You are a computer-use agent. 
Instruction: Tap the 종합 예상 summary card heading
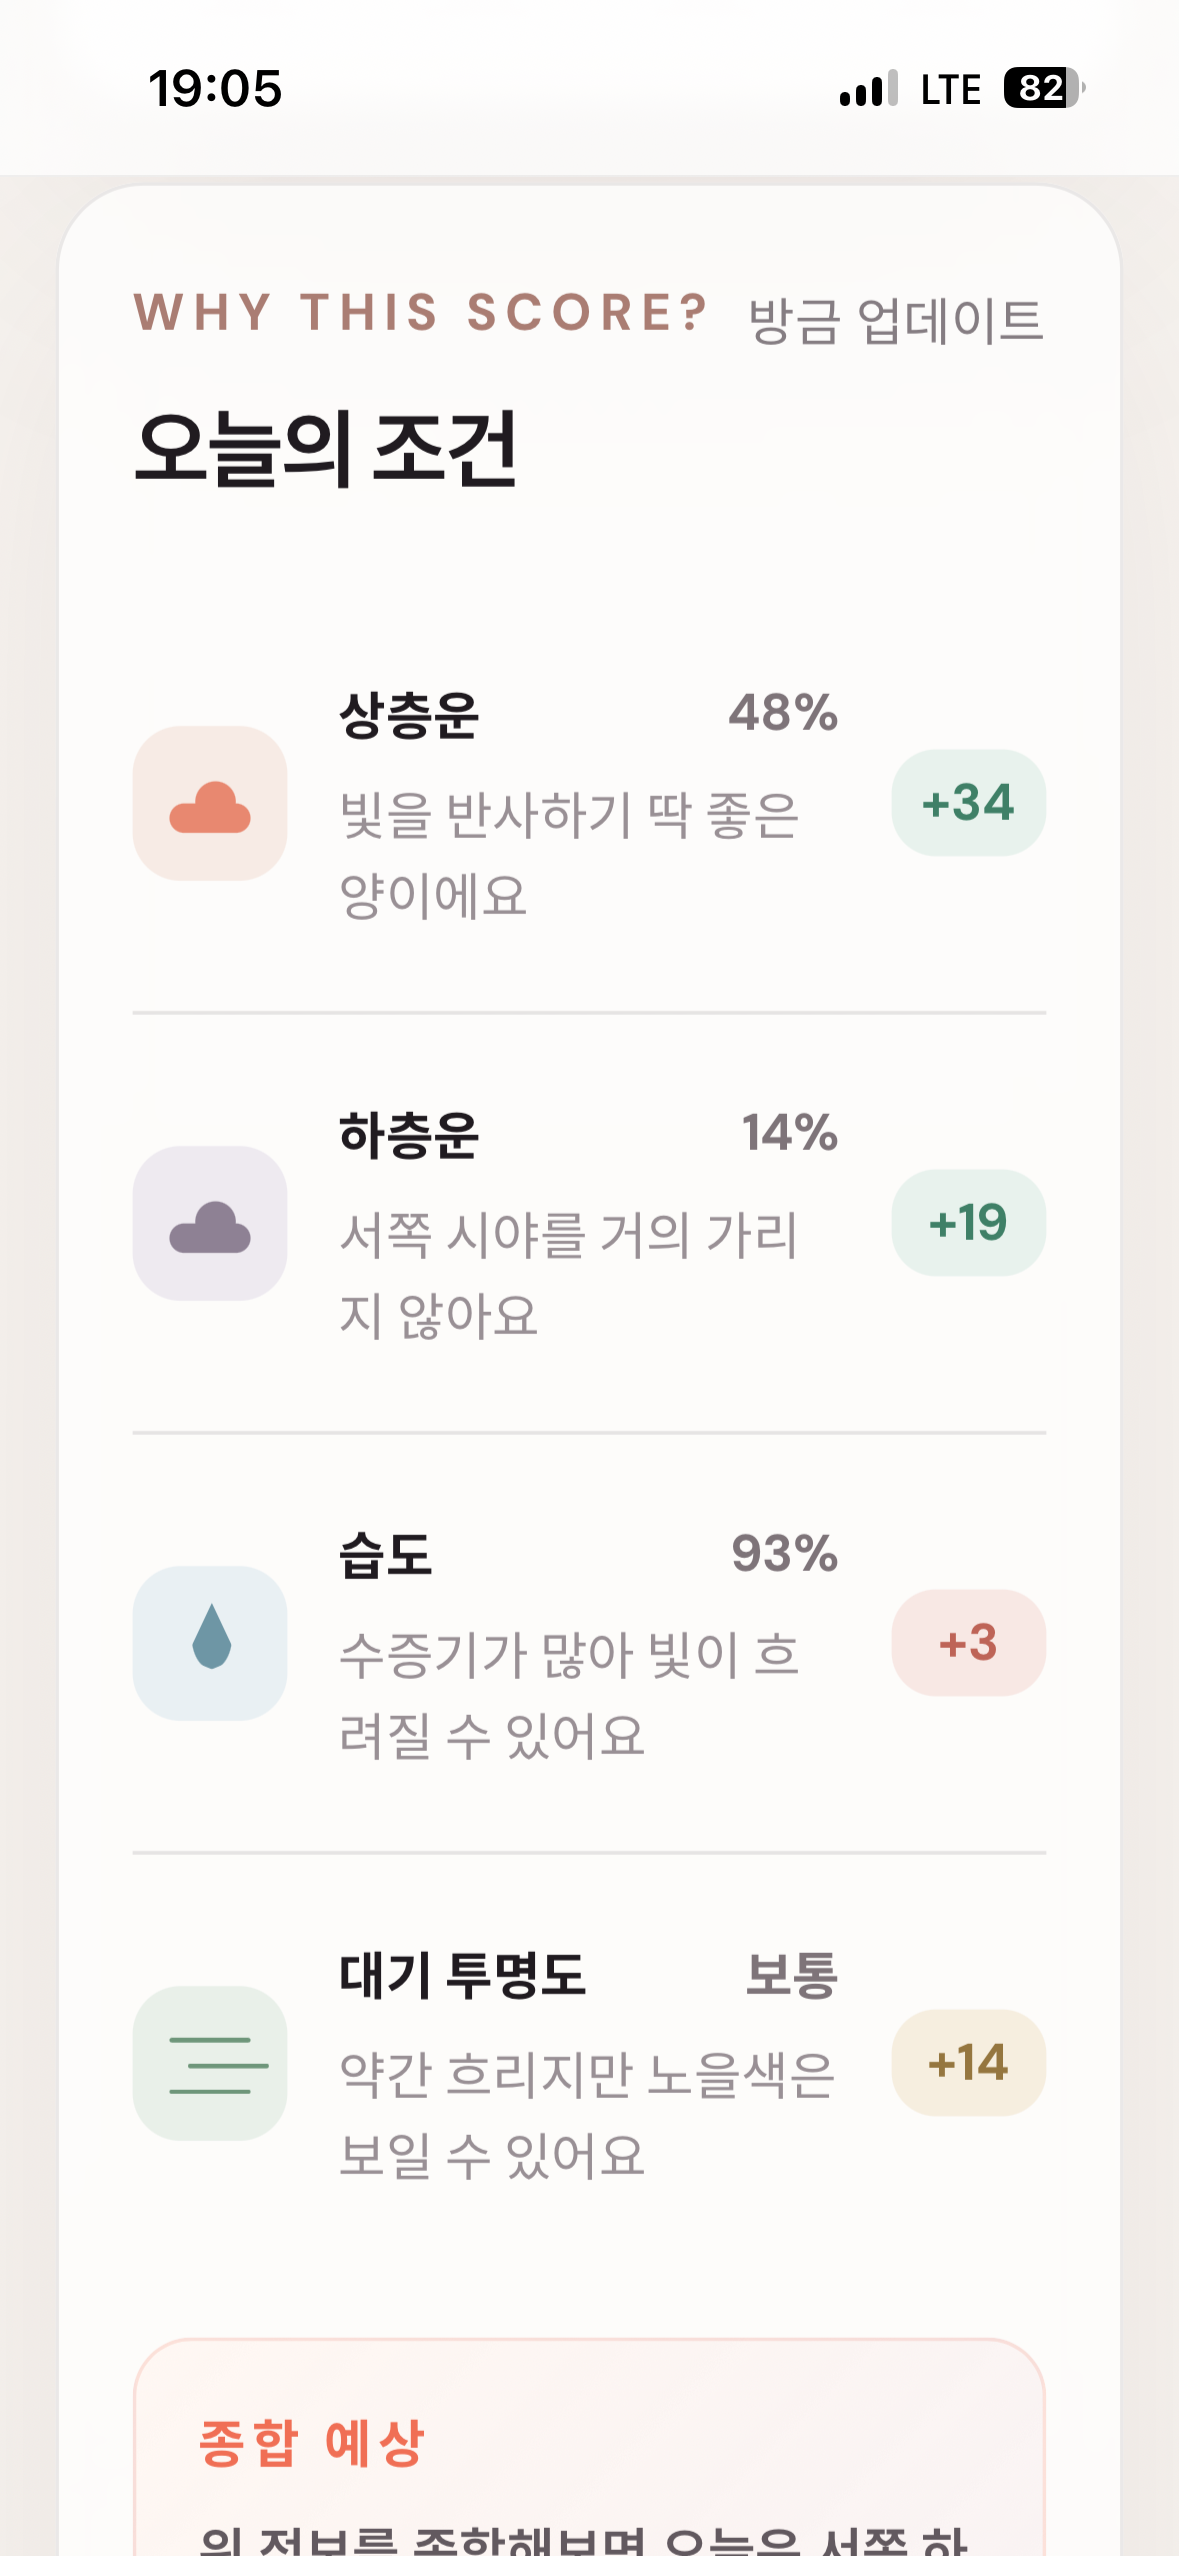click(312, 2443)
